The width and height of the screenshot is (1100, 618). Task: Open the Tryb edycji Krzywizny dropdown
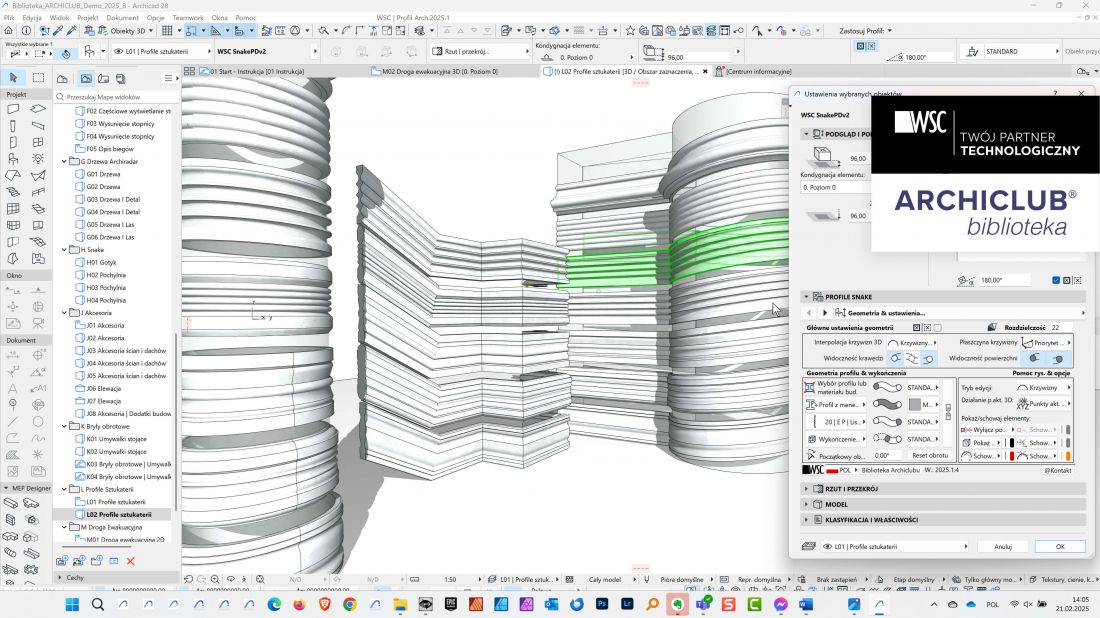[1045, 387]
